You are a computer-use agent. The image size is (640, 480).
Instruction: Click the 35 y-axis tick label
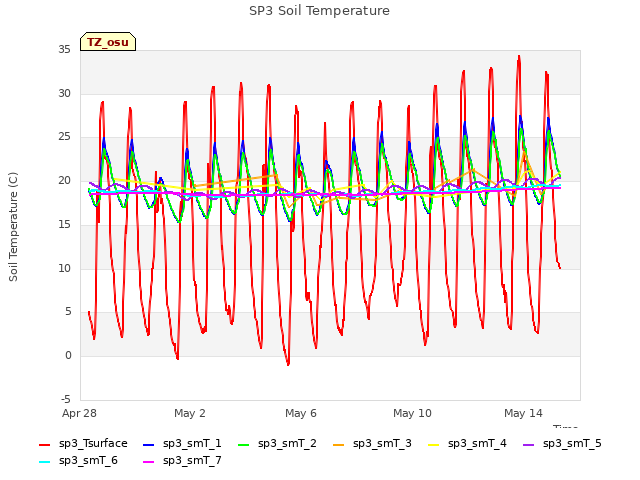coord(64,50)
